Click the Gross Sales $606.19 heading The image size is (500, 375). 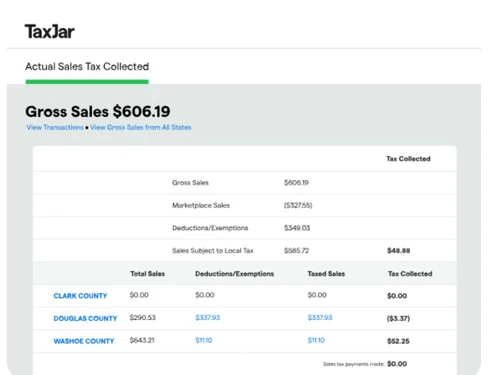[98, 111]
